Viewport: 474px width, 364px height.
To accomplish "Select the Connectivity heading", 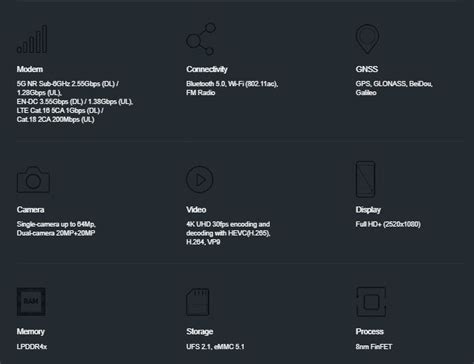I will point(207,69).
